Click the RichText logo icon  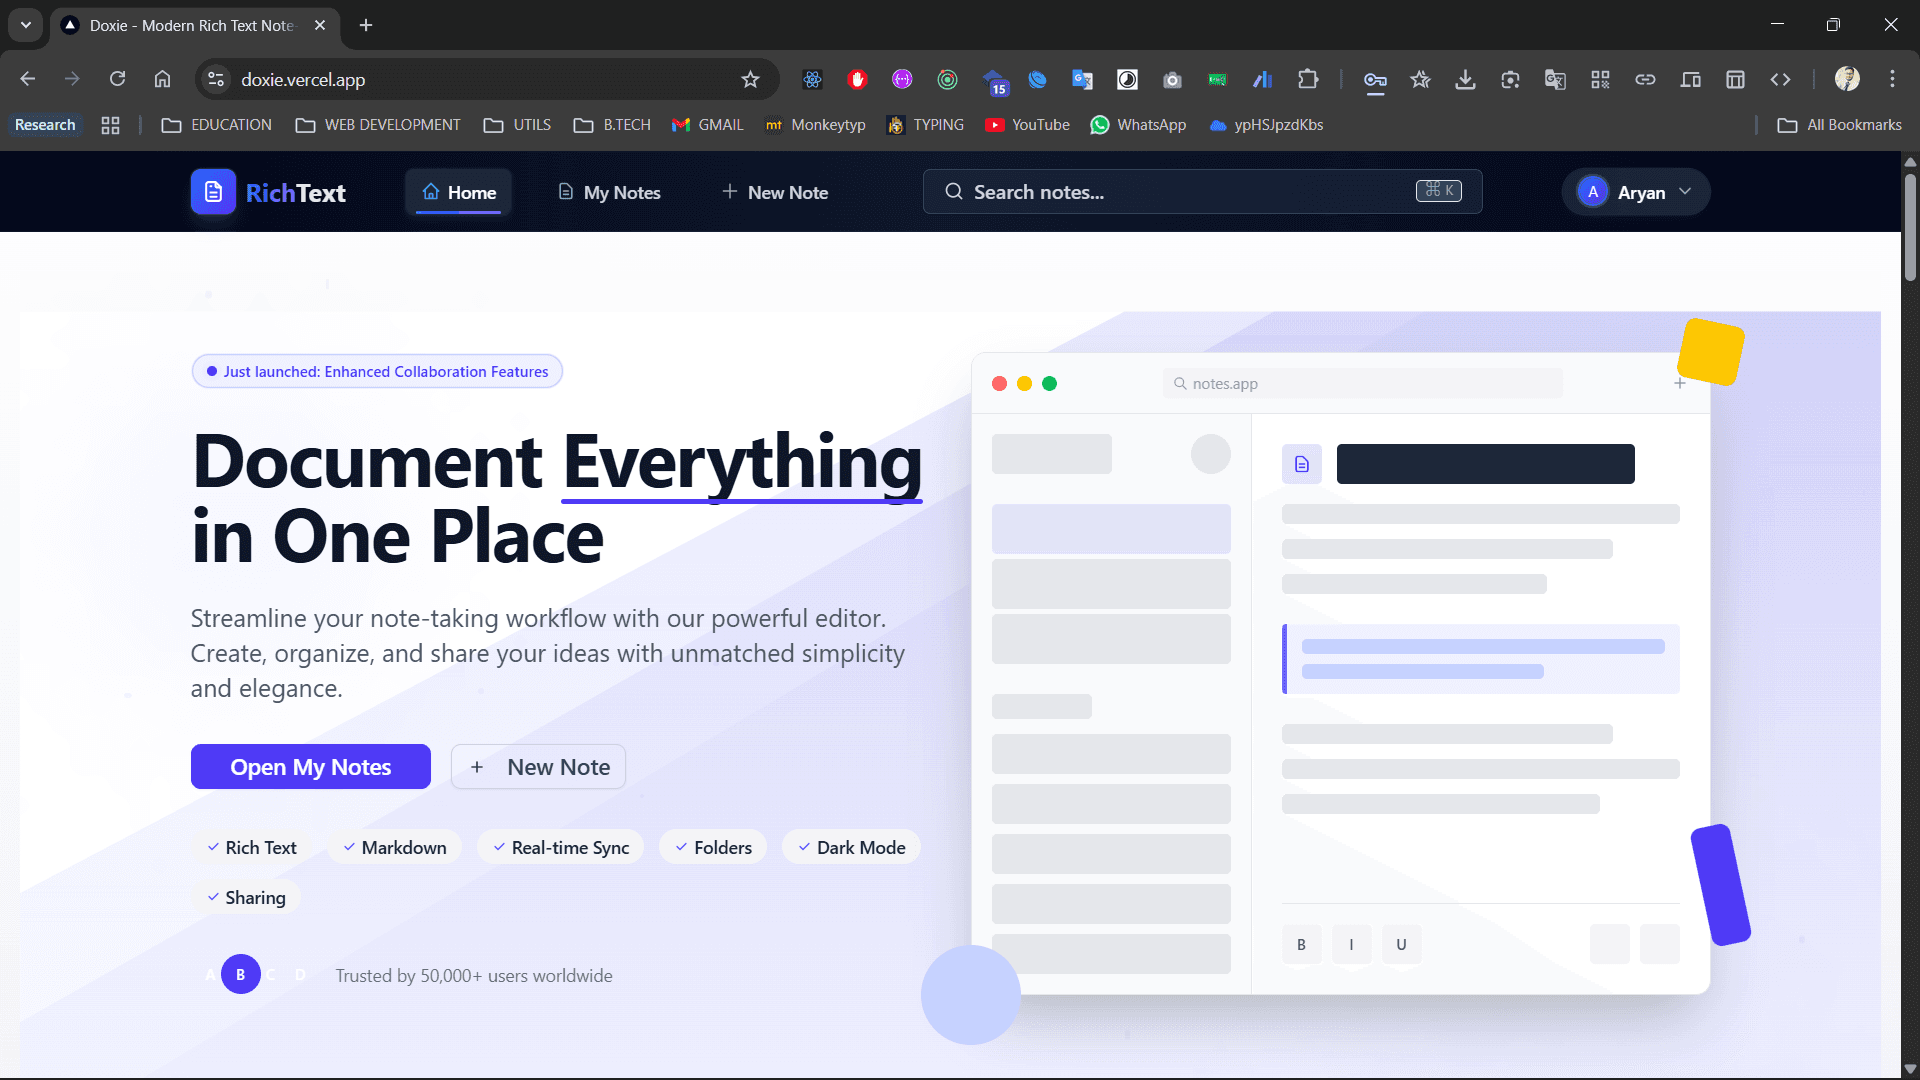213,192
